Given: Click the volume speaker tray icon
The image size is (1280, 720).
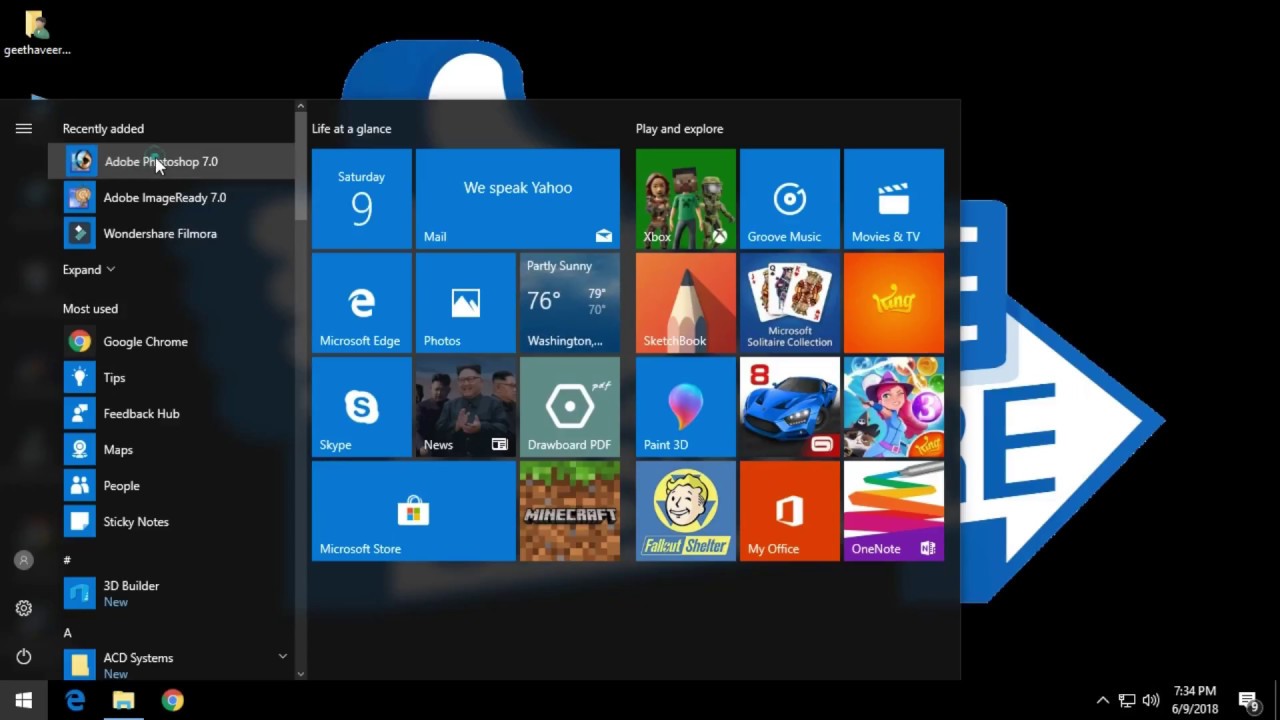Looking at the screenshot, I should 1151,700.
